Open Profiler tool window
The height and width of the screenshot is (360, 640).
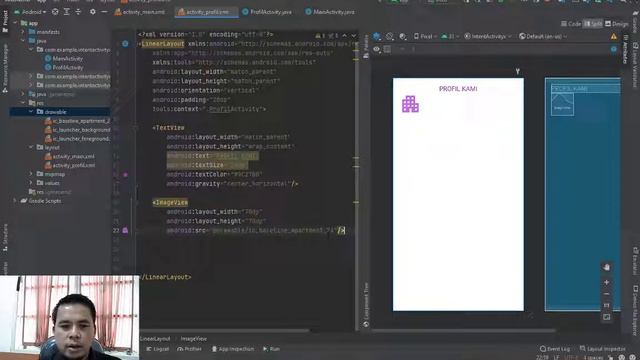coord(189,349)
